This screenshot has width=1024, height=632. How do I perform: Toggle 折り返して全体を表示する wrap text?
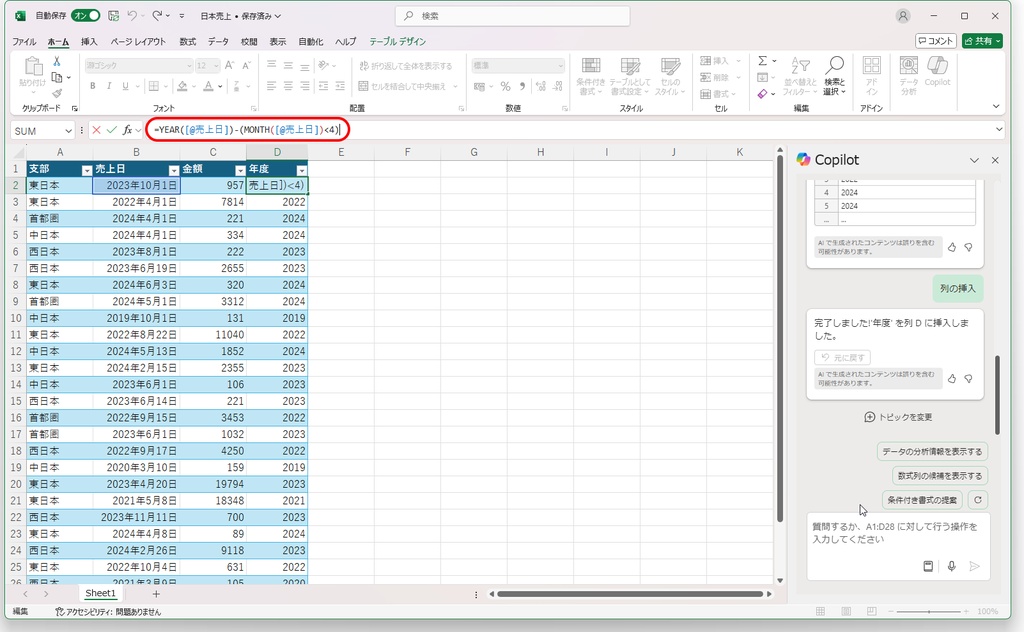tap(406, 66)
